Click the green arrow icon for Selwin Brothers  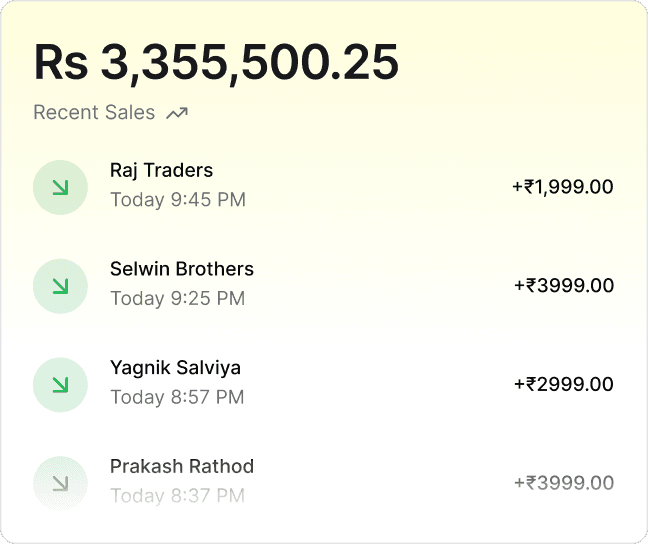[61, 286]
